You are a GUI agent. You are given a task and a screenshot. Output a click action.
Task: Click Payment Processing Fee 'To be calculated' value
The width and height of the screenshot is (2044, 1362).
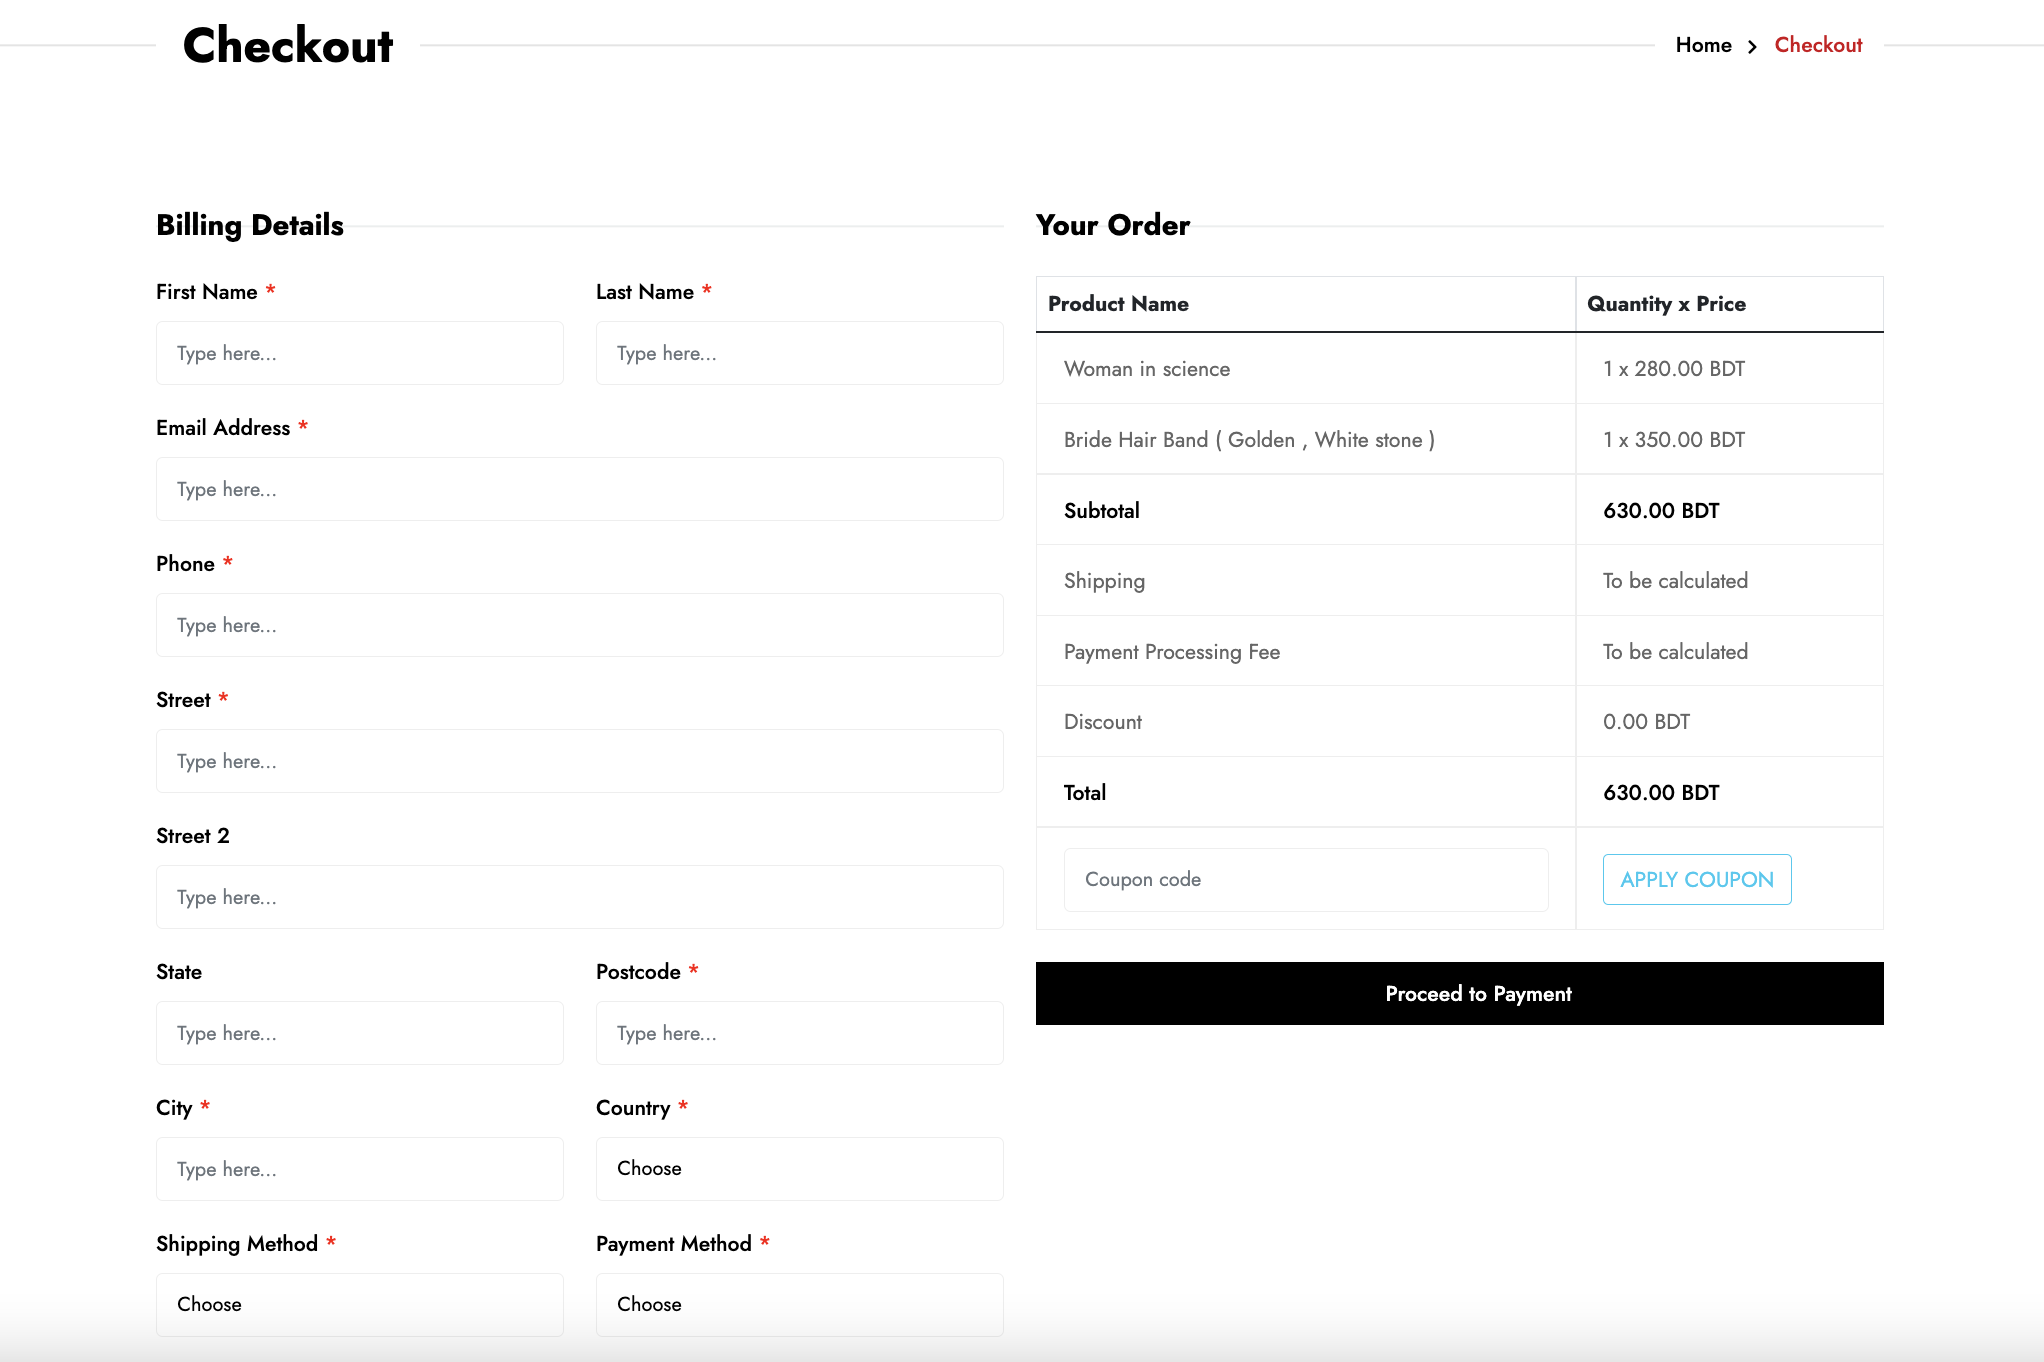tap(1675, 652)
